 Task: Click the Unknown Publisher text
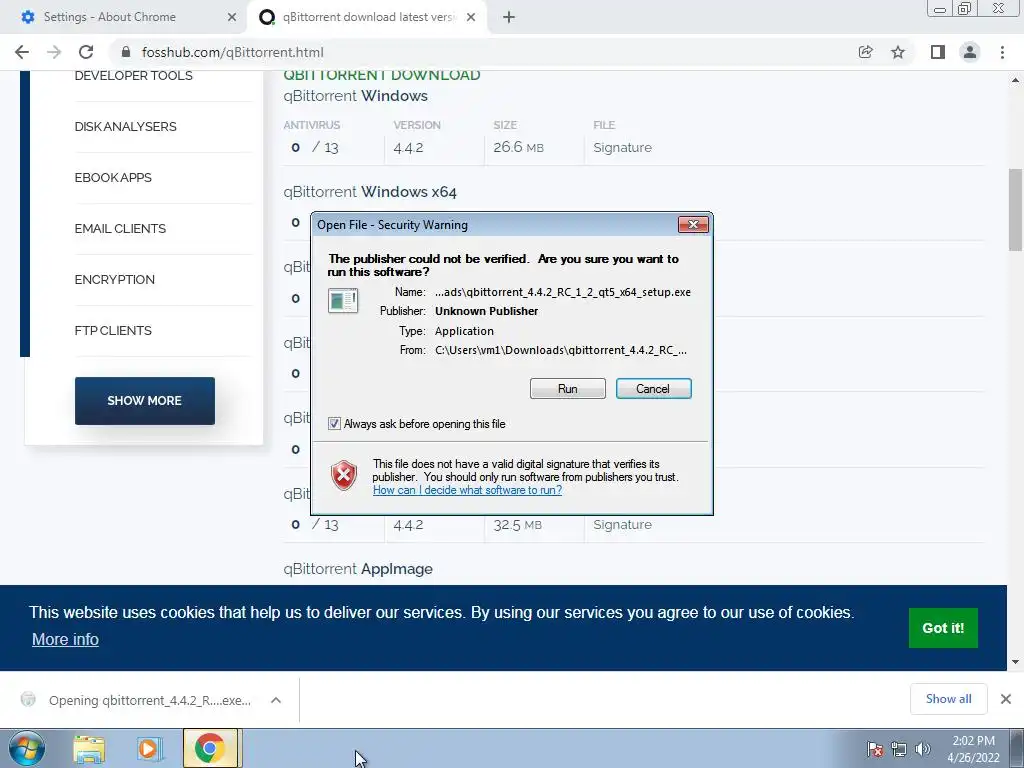coord(487,311)
